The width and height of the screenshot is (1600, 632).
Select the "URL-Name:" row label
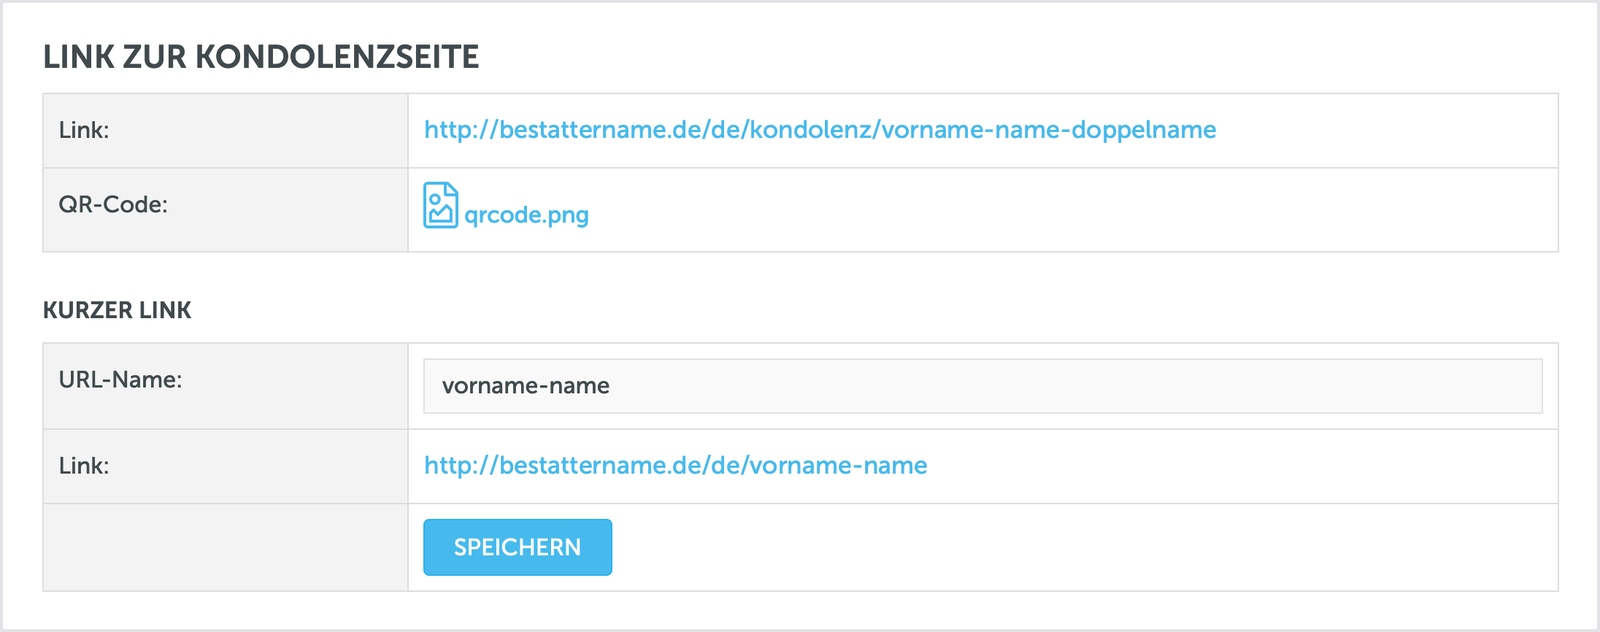120,380
